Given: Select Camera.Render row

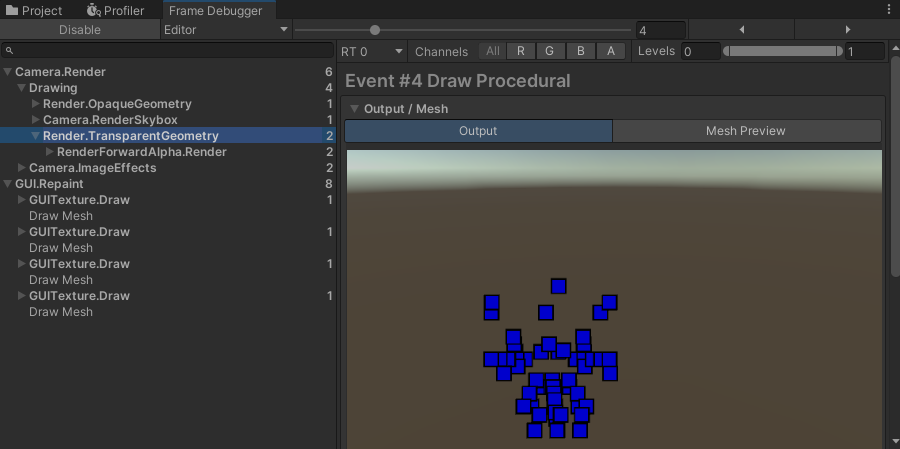Looking at the screenshot, I should 168,72.
